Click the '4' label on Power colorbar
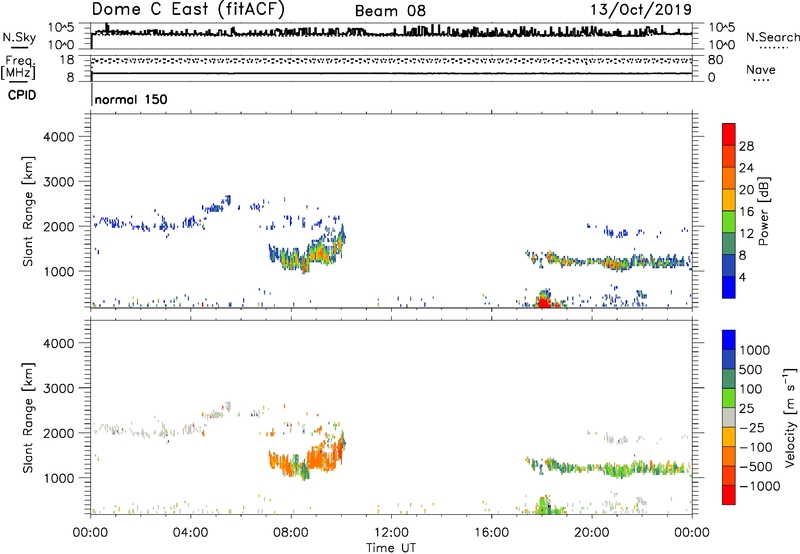The width and height of the screenshot is (800, 554). pos(743,278)
